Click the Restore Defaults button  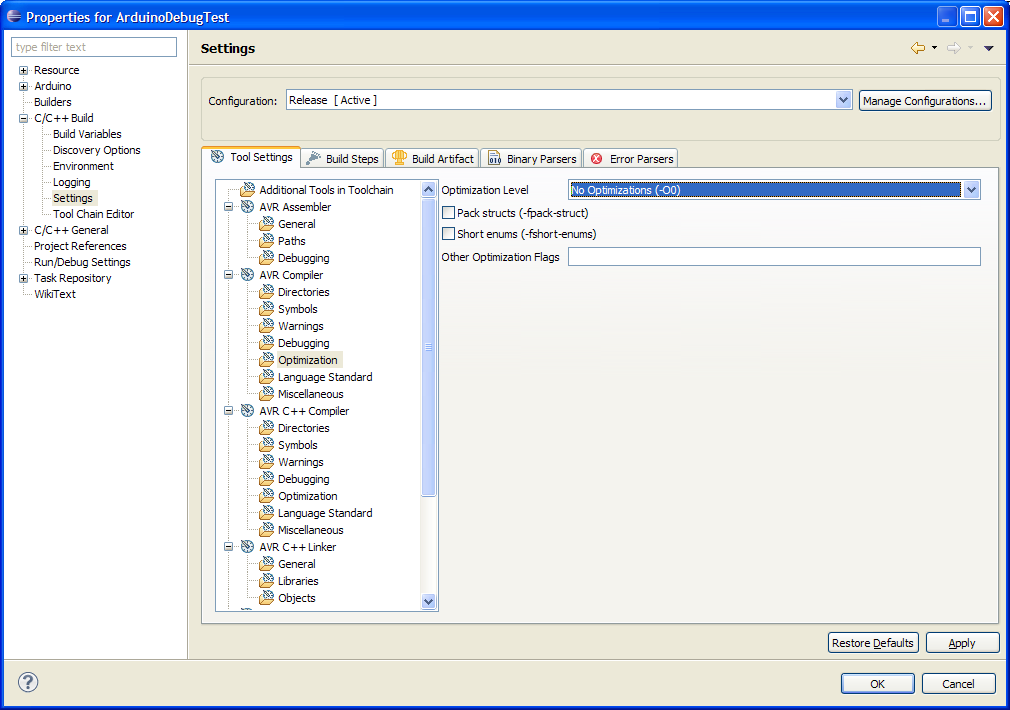coord(872,643)
